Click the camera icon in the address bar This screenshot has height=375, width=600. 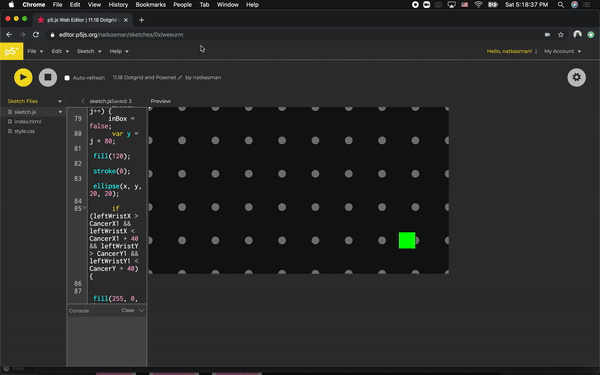(x=547, y=34)
